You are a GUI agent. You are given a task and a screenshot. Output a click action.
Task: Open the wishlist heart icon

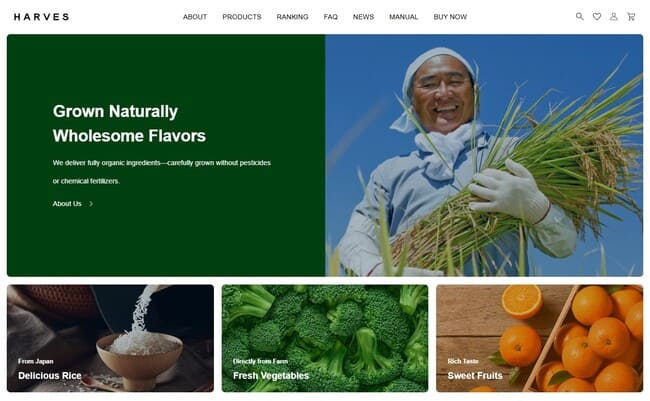click(x=597, y=17)
